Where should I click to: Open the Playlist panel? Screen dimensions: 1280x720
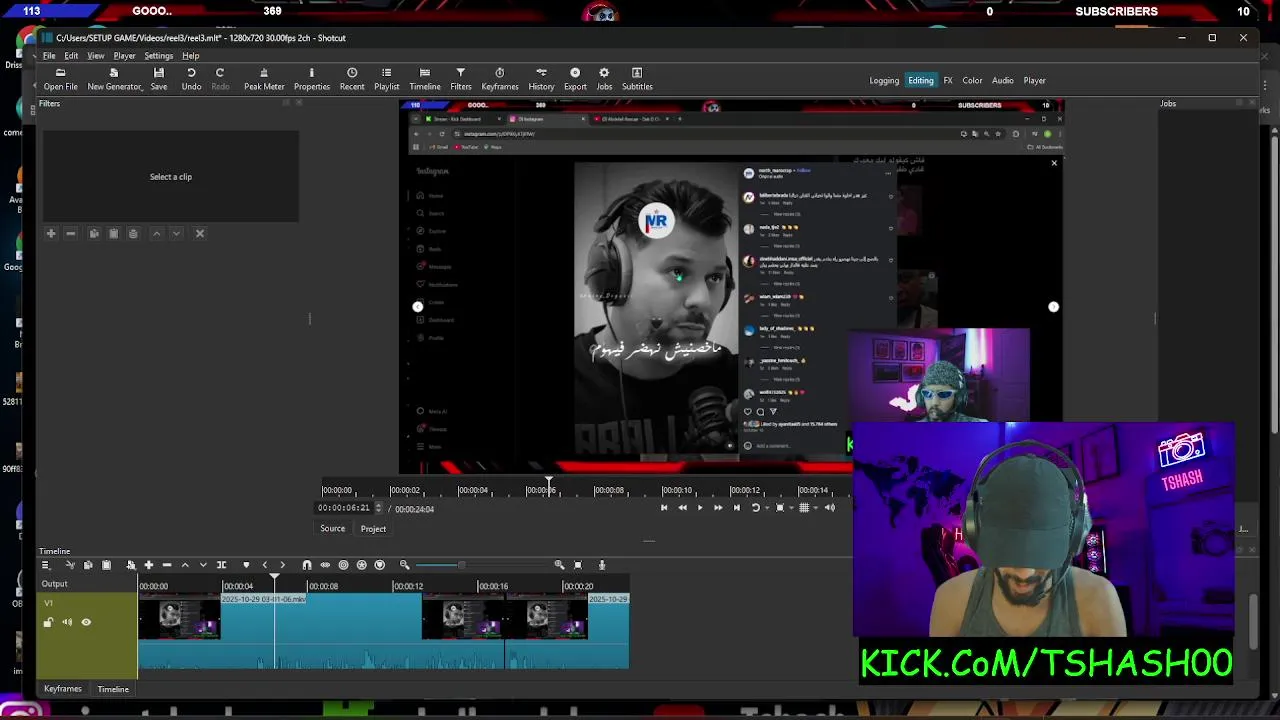click(386, 79)
